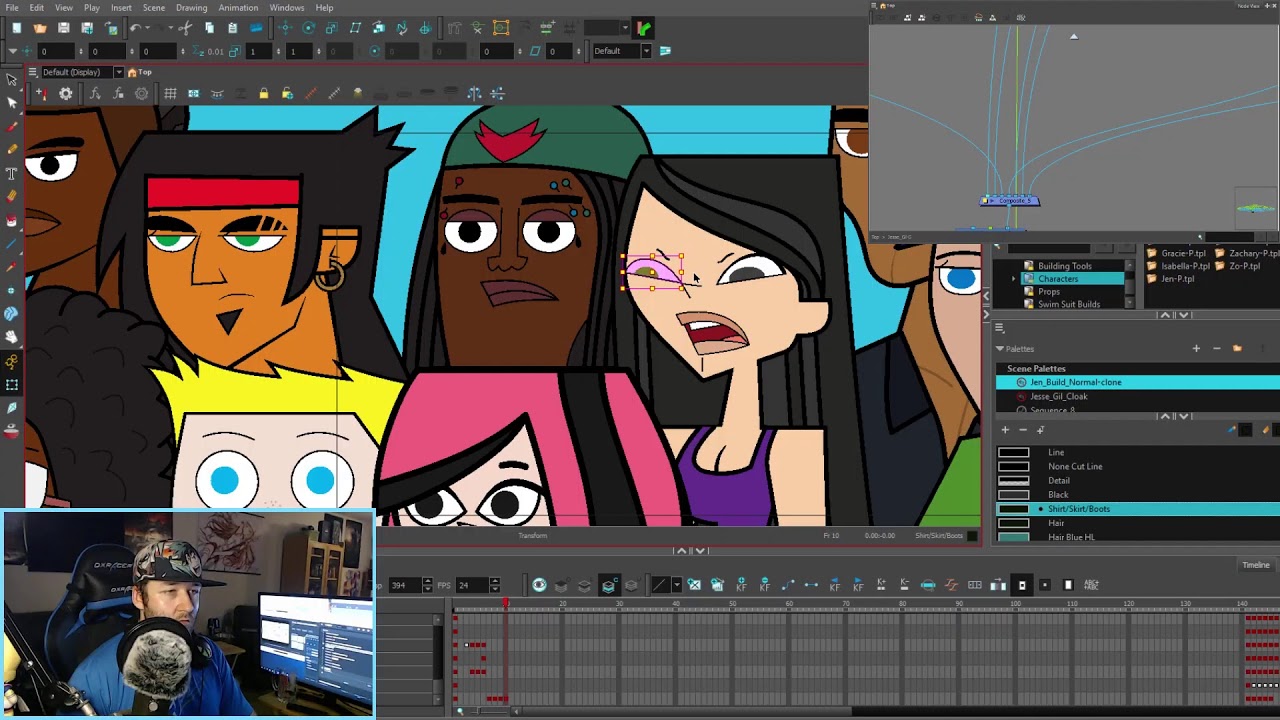Click the Go to Next Keyframe icon

pyautogui.click(x=858, y=585)
